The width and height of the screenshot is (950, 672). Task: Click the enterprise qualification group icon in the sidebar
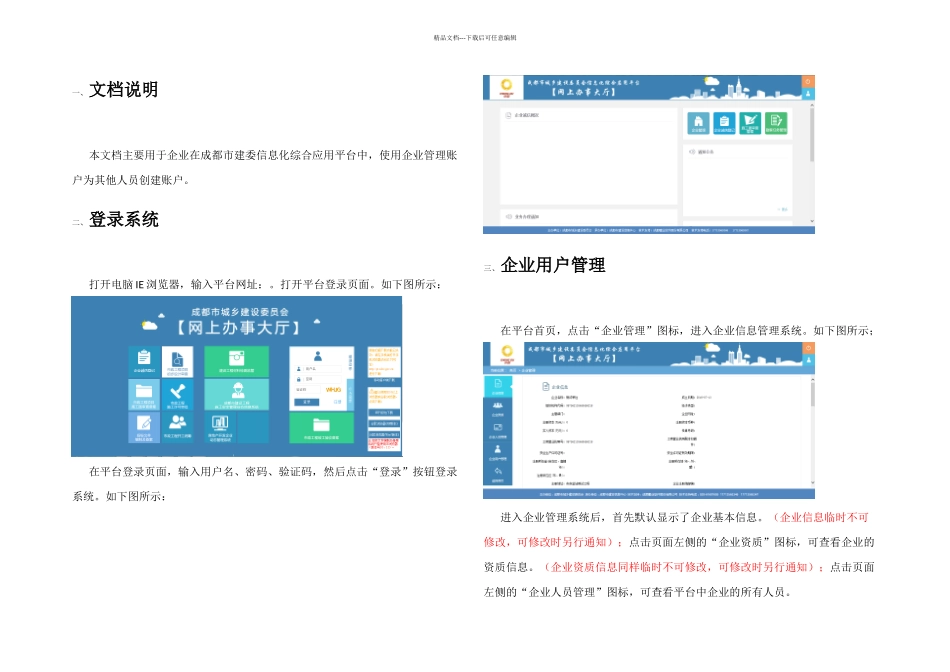pyautogui.click(x=498, y=408)
